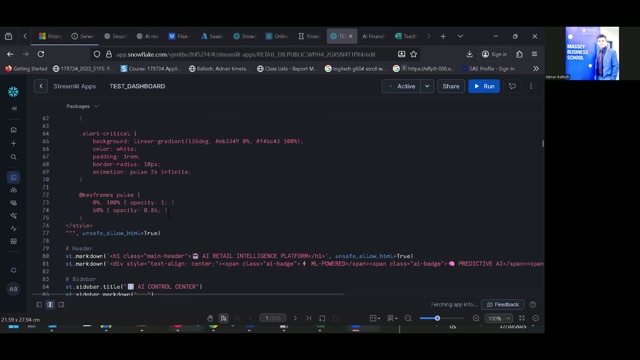Open the Firefox hamburger application menu
Screen dimensions: 640x360
click(x=534, y=54)
